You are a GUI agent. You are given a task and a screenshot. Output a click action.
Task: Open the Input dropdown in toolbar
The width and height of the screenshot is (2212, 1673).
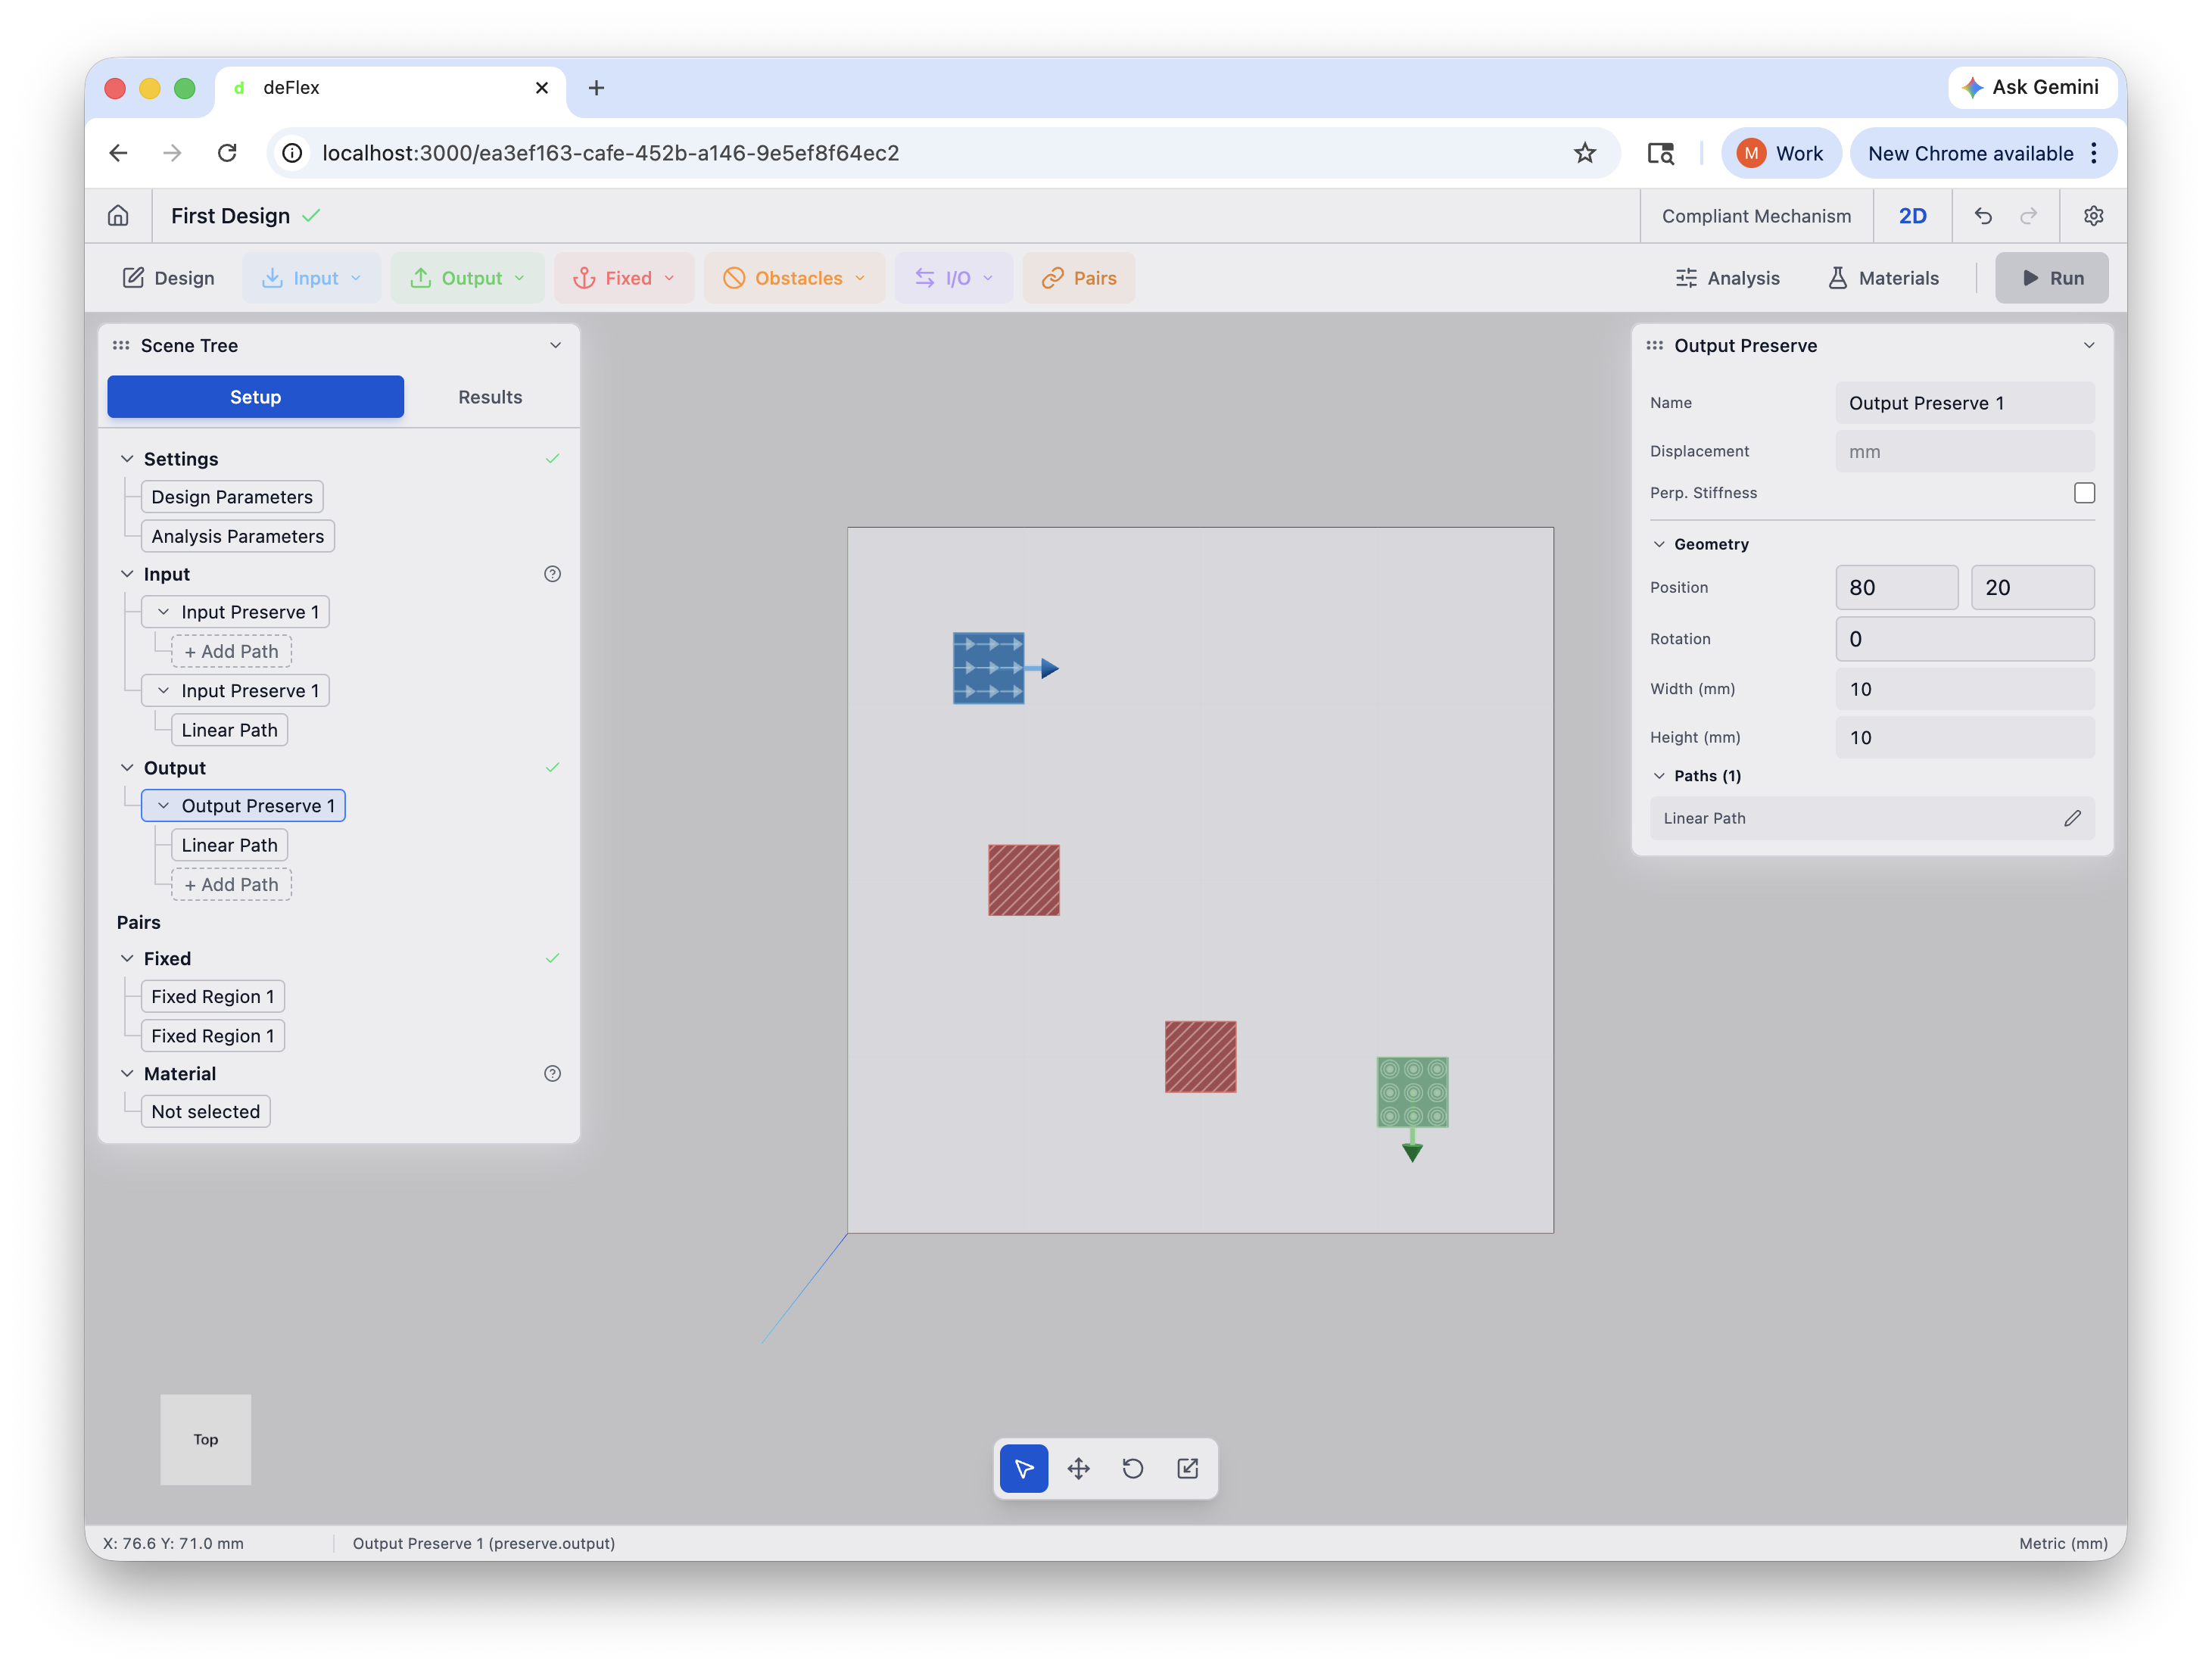[311, 278]
